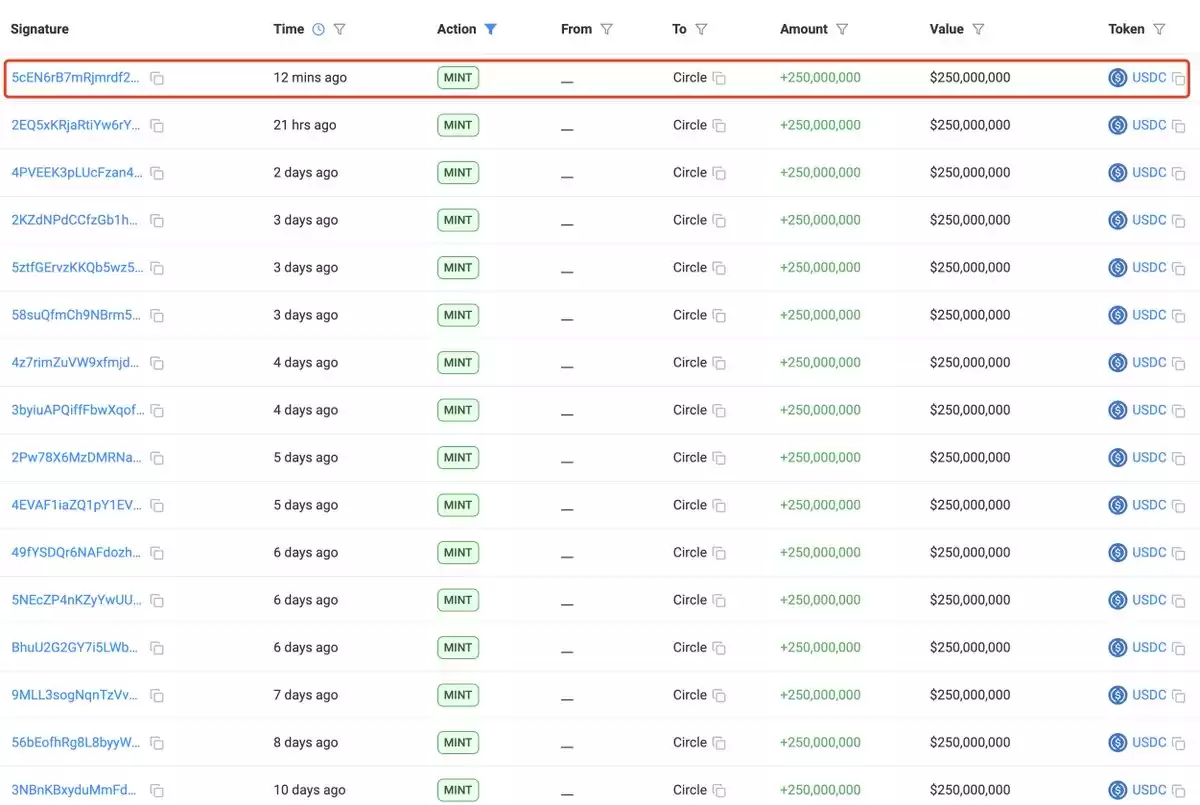
Task: Copy signature 2EQ5xKRjaRtiYw6rY
Action: click(157, 126)
